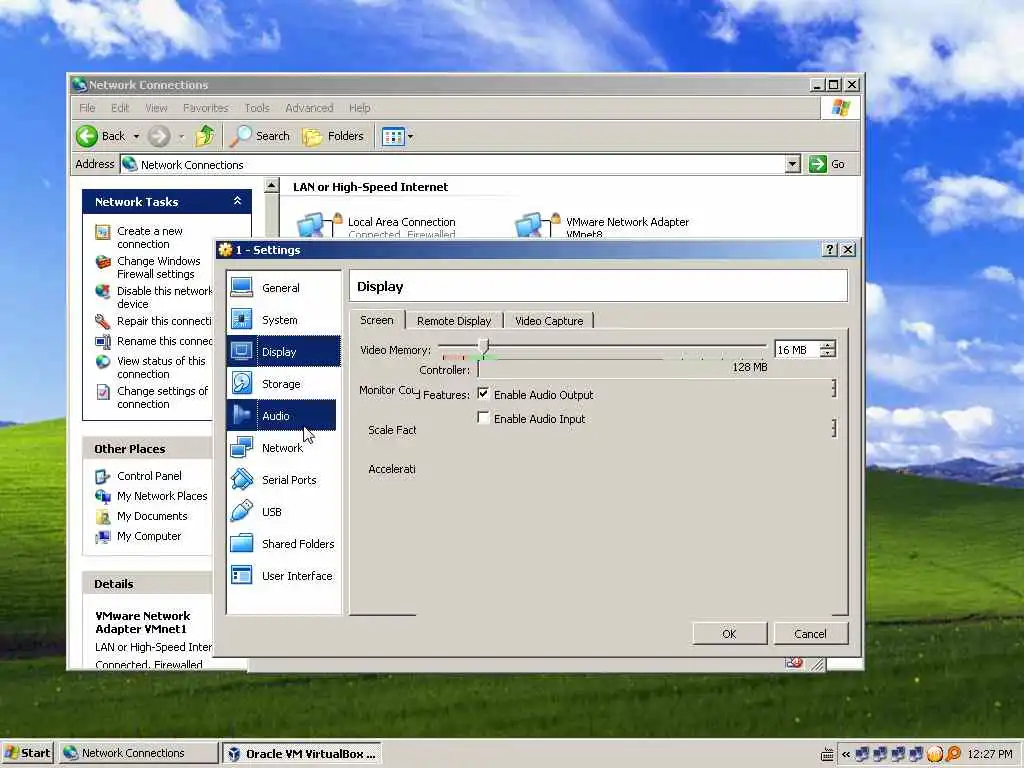Image resolution: width=1024 pixels, height=768 pixels.
Task: Click OK in the Settings dialog
Action: click(x=729, y=633)
